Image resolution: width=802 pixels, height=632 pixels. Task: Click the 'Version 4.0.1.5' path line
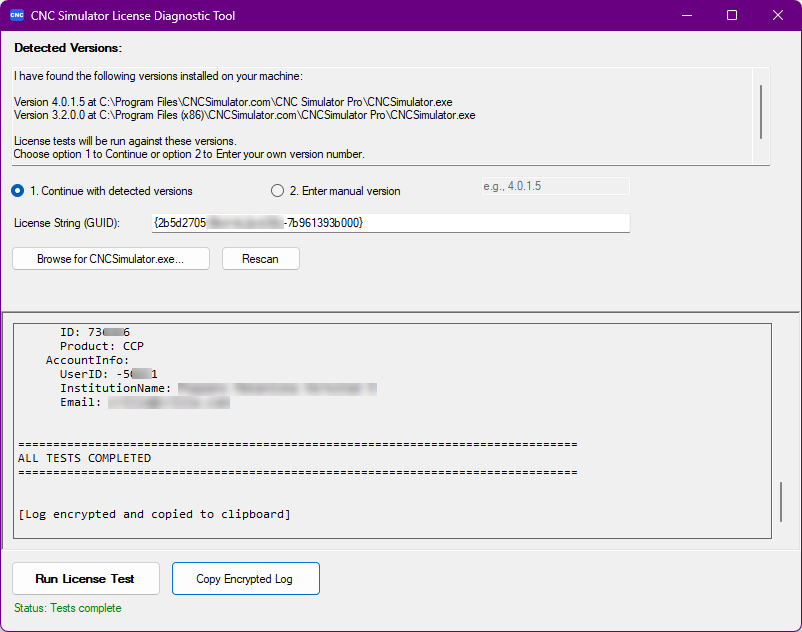point(233,102)
